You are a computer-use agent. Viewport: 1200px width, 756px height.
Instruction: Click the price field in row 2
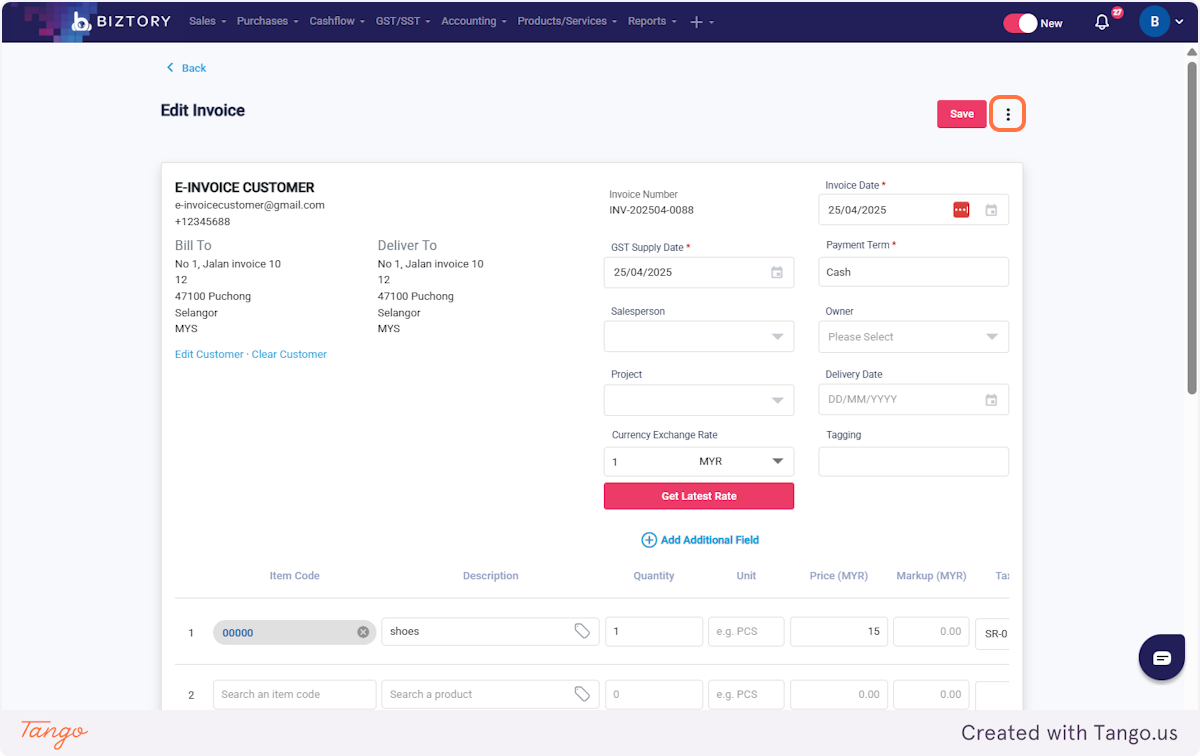[x=839, y=694]
